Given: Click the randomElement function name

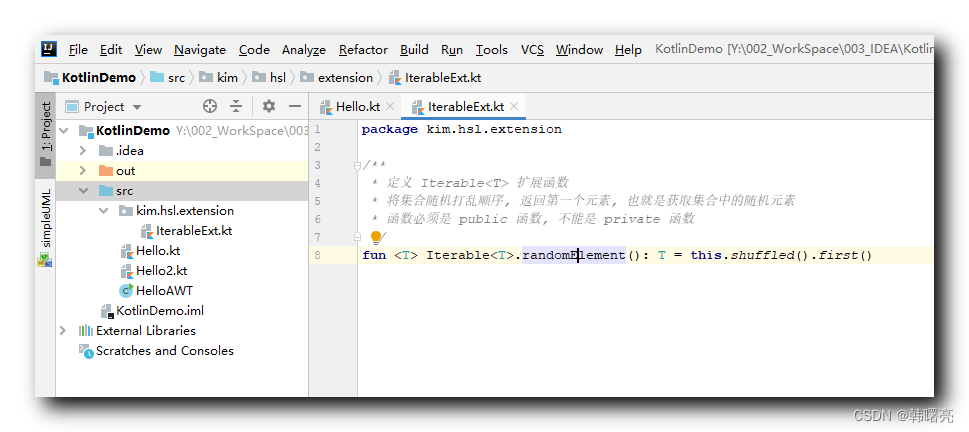Looking at the screenshot, I should (x=573, y=255).
